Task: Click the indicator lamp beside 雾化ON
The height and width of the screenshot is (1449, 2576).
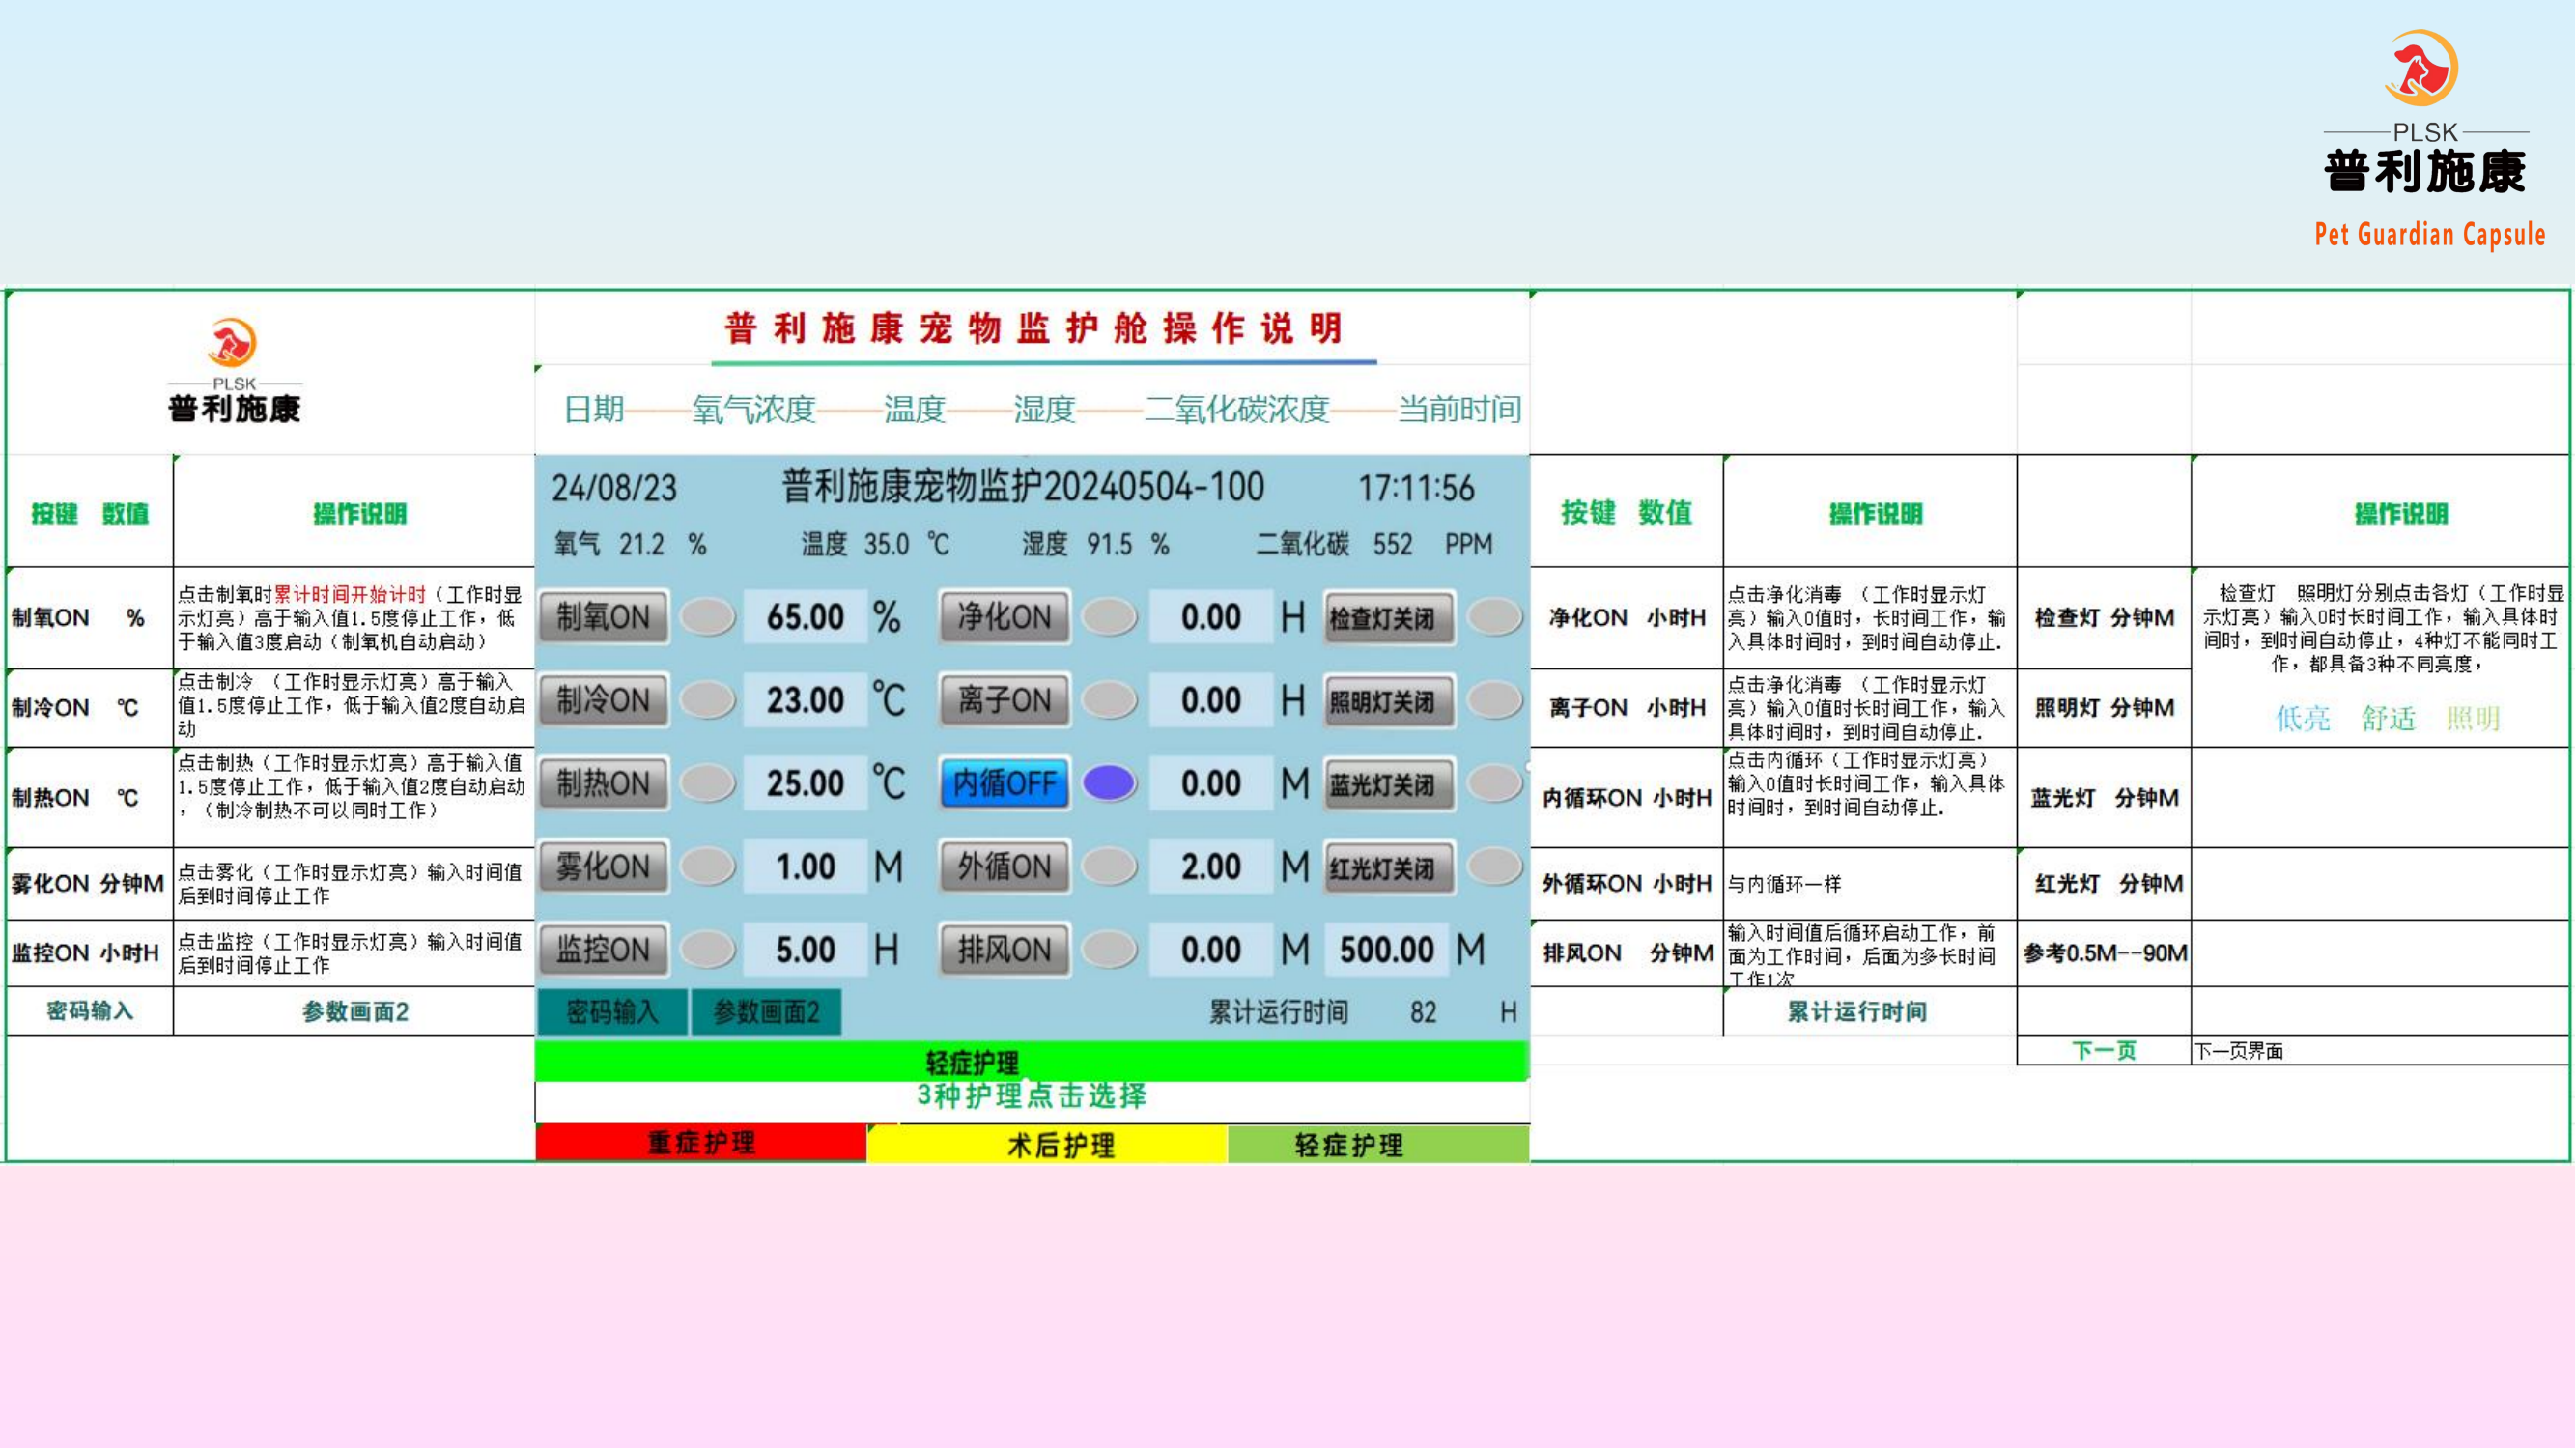Action: point(708,866)
